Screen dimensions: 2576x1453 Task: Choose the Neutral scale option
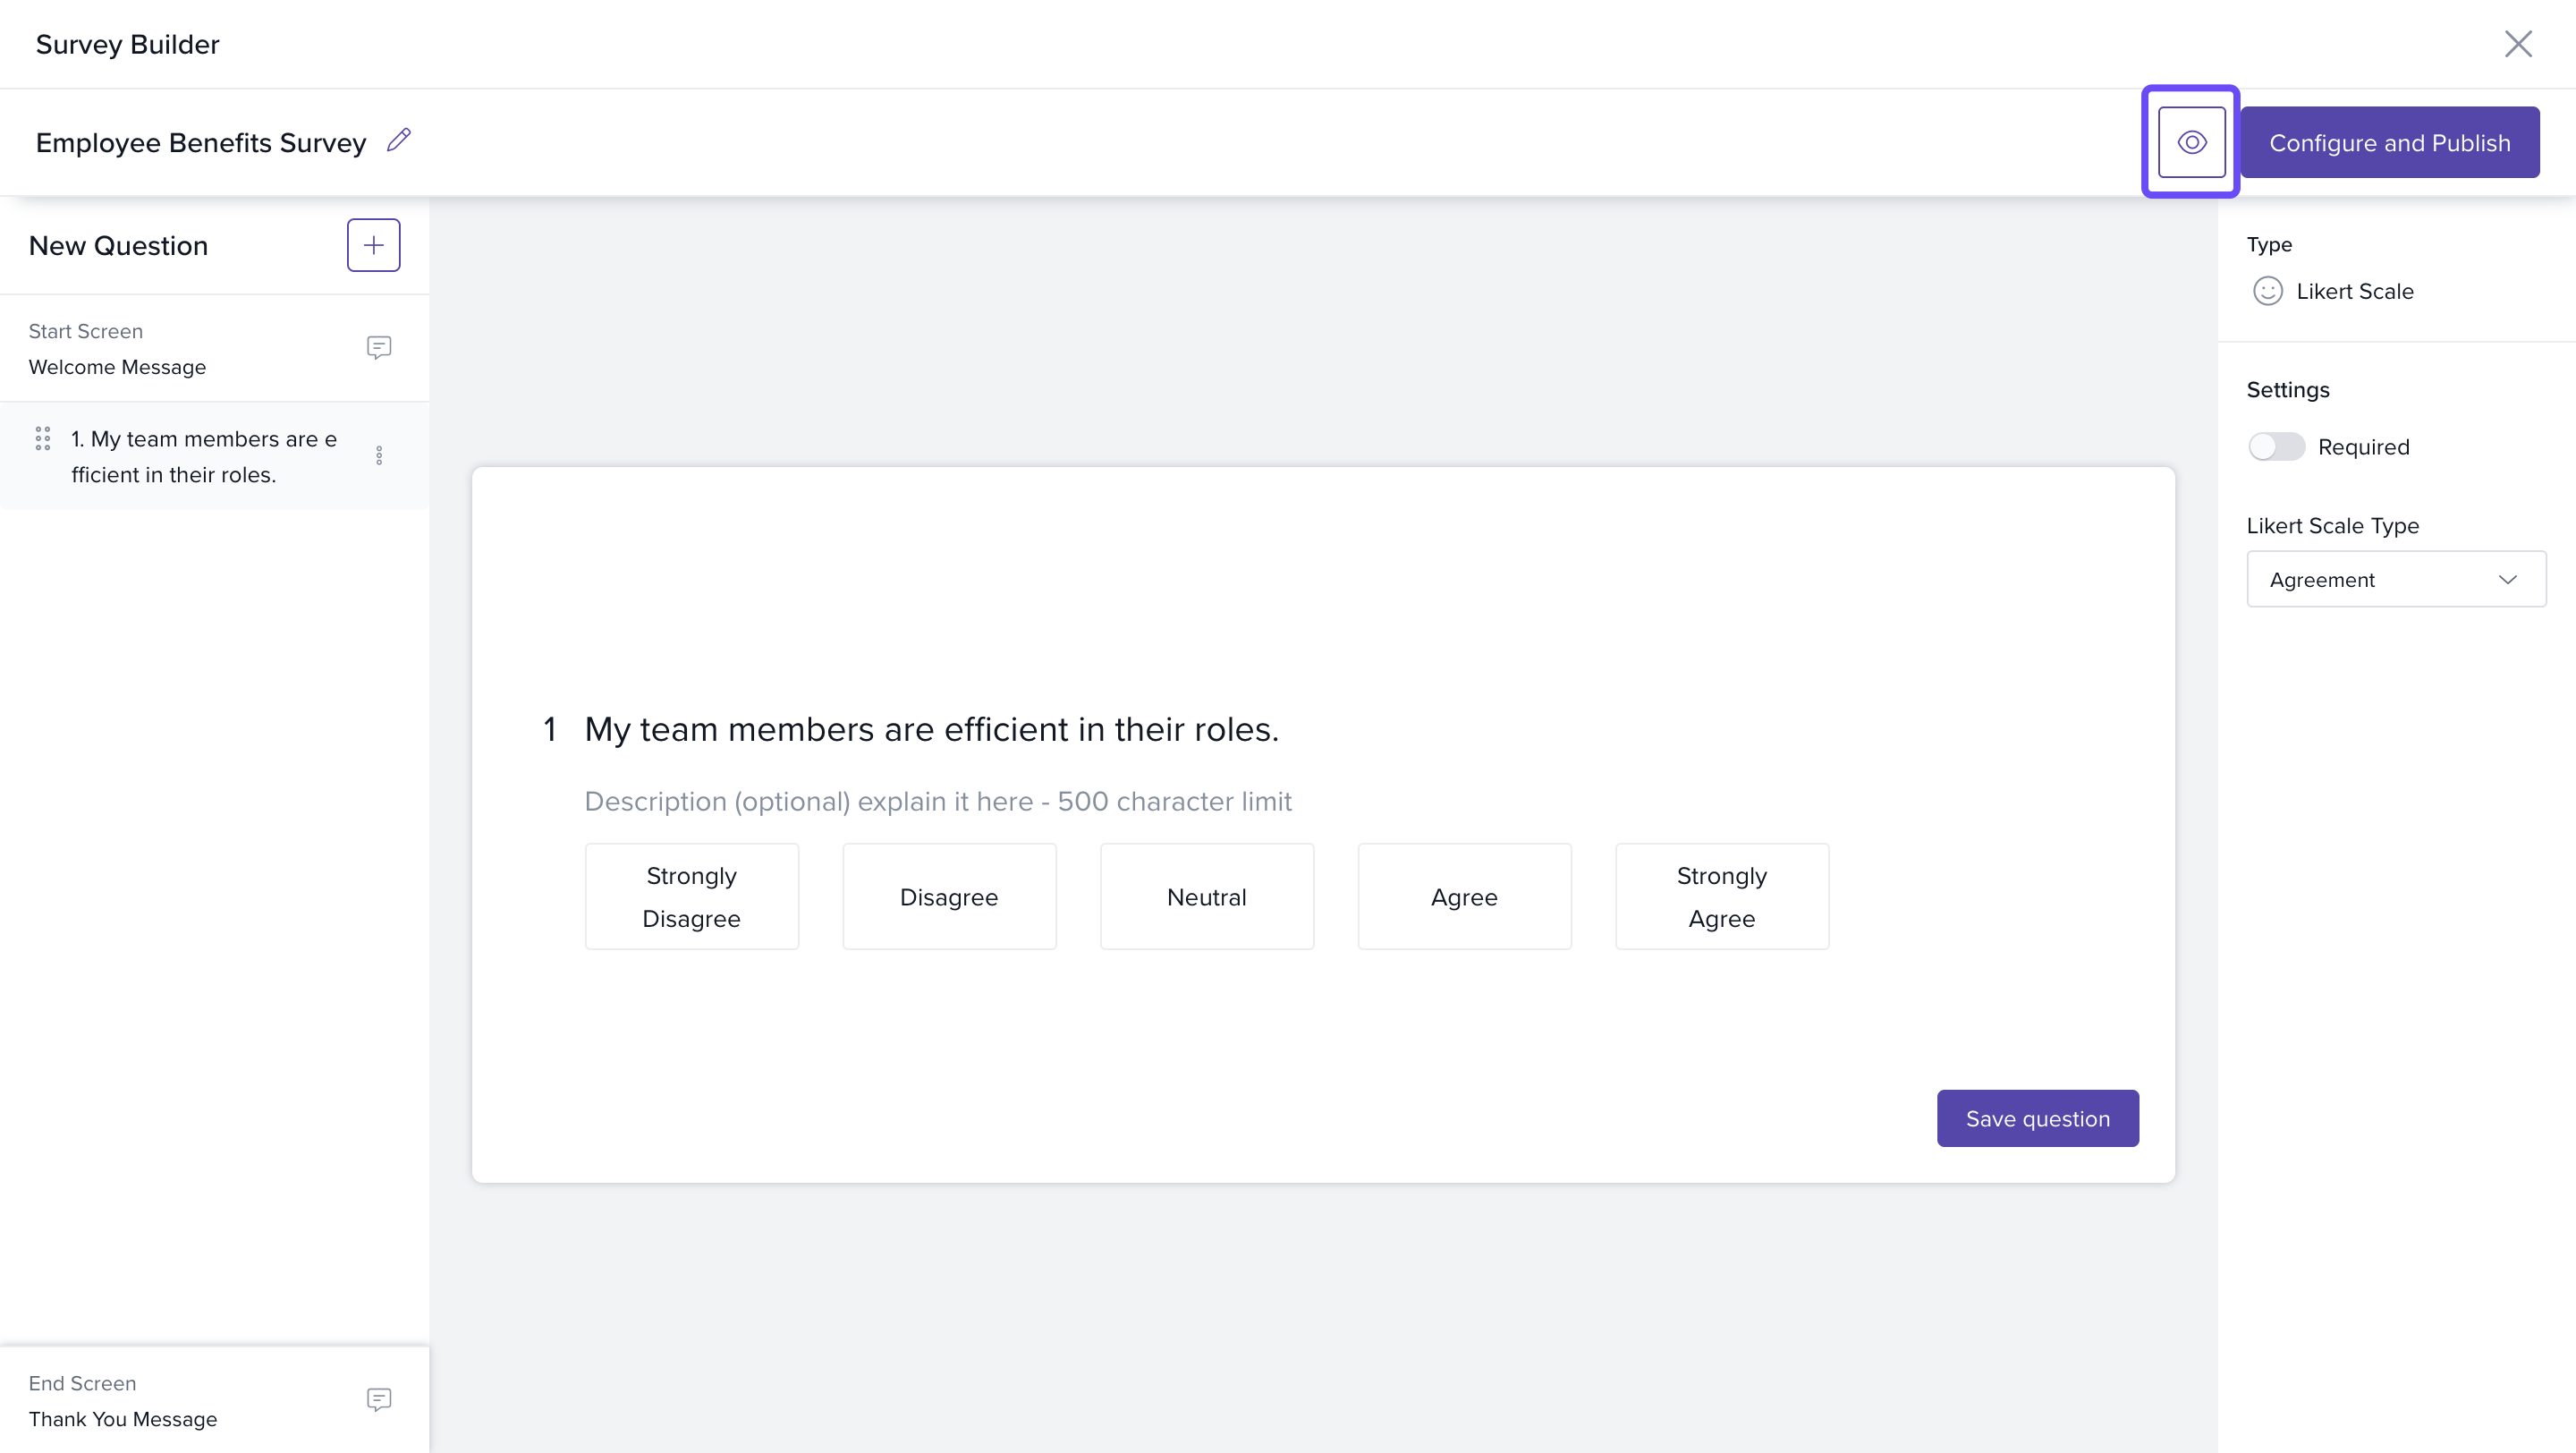point(1206,896)
